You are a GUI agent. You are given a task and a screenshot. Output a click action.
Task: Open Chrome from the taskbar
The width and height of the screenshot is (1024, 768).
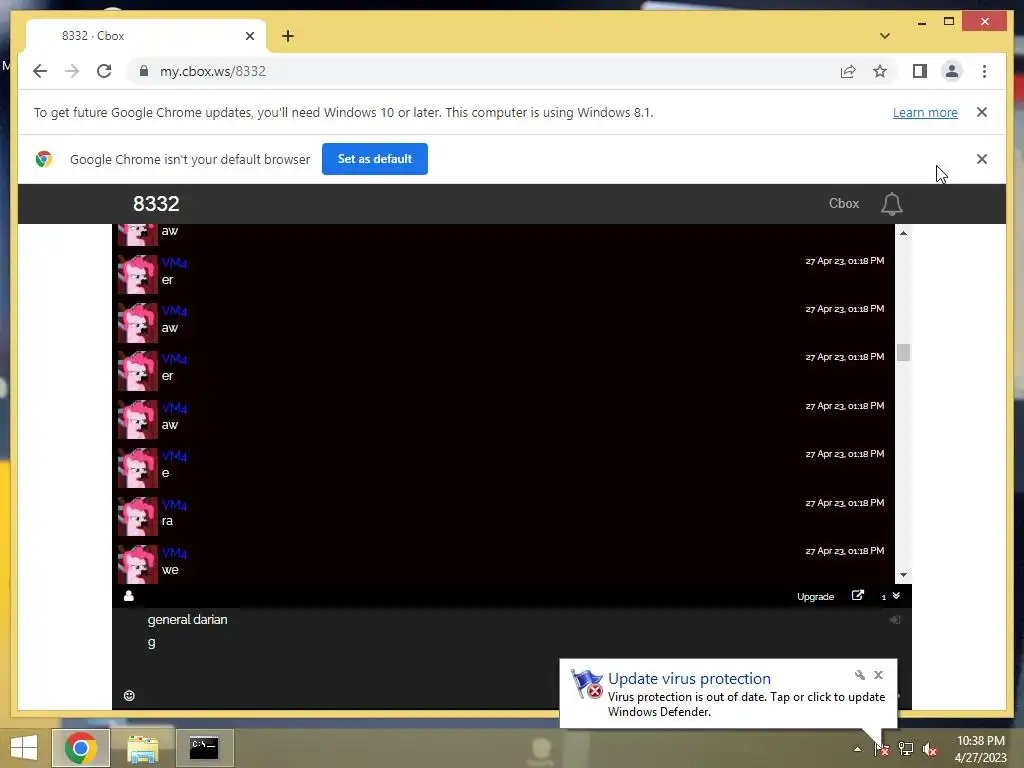click(x=81, y=748)
